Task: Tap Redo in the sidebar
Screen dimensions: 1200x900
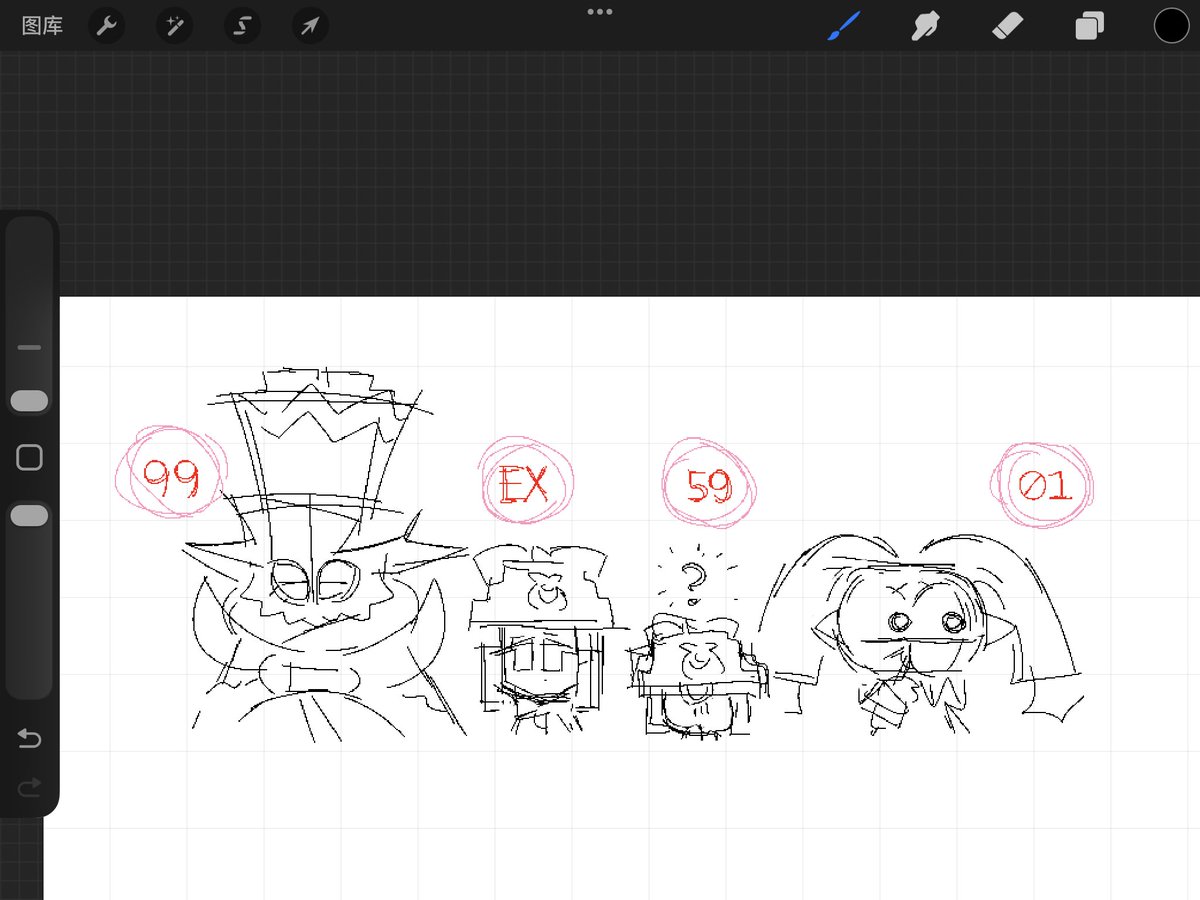Action: click(29, 787)
